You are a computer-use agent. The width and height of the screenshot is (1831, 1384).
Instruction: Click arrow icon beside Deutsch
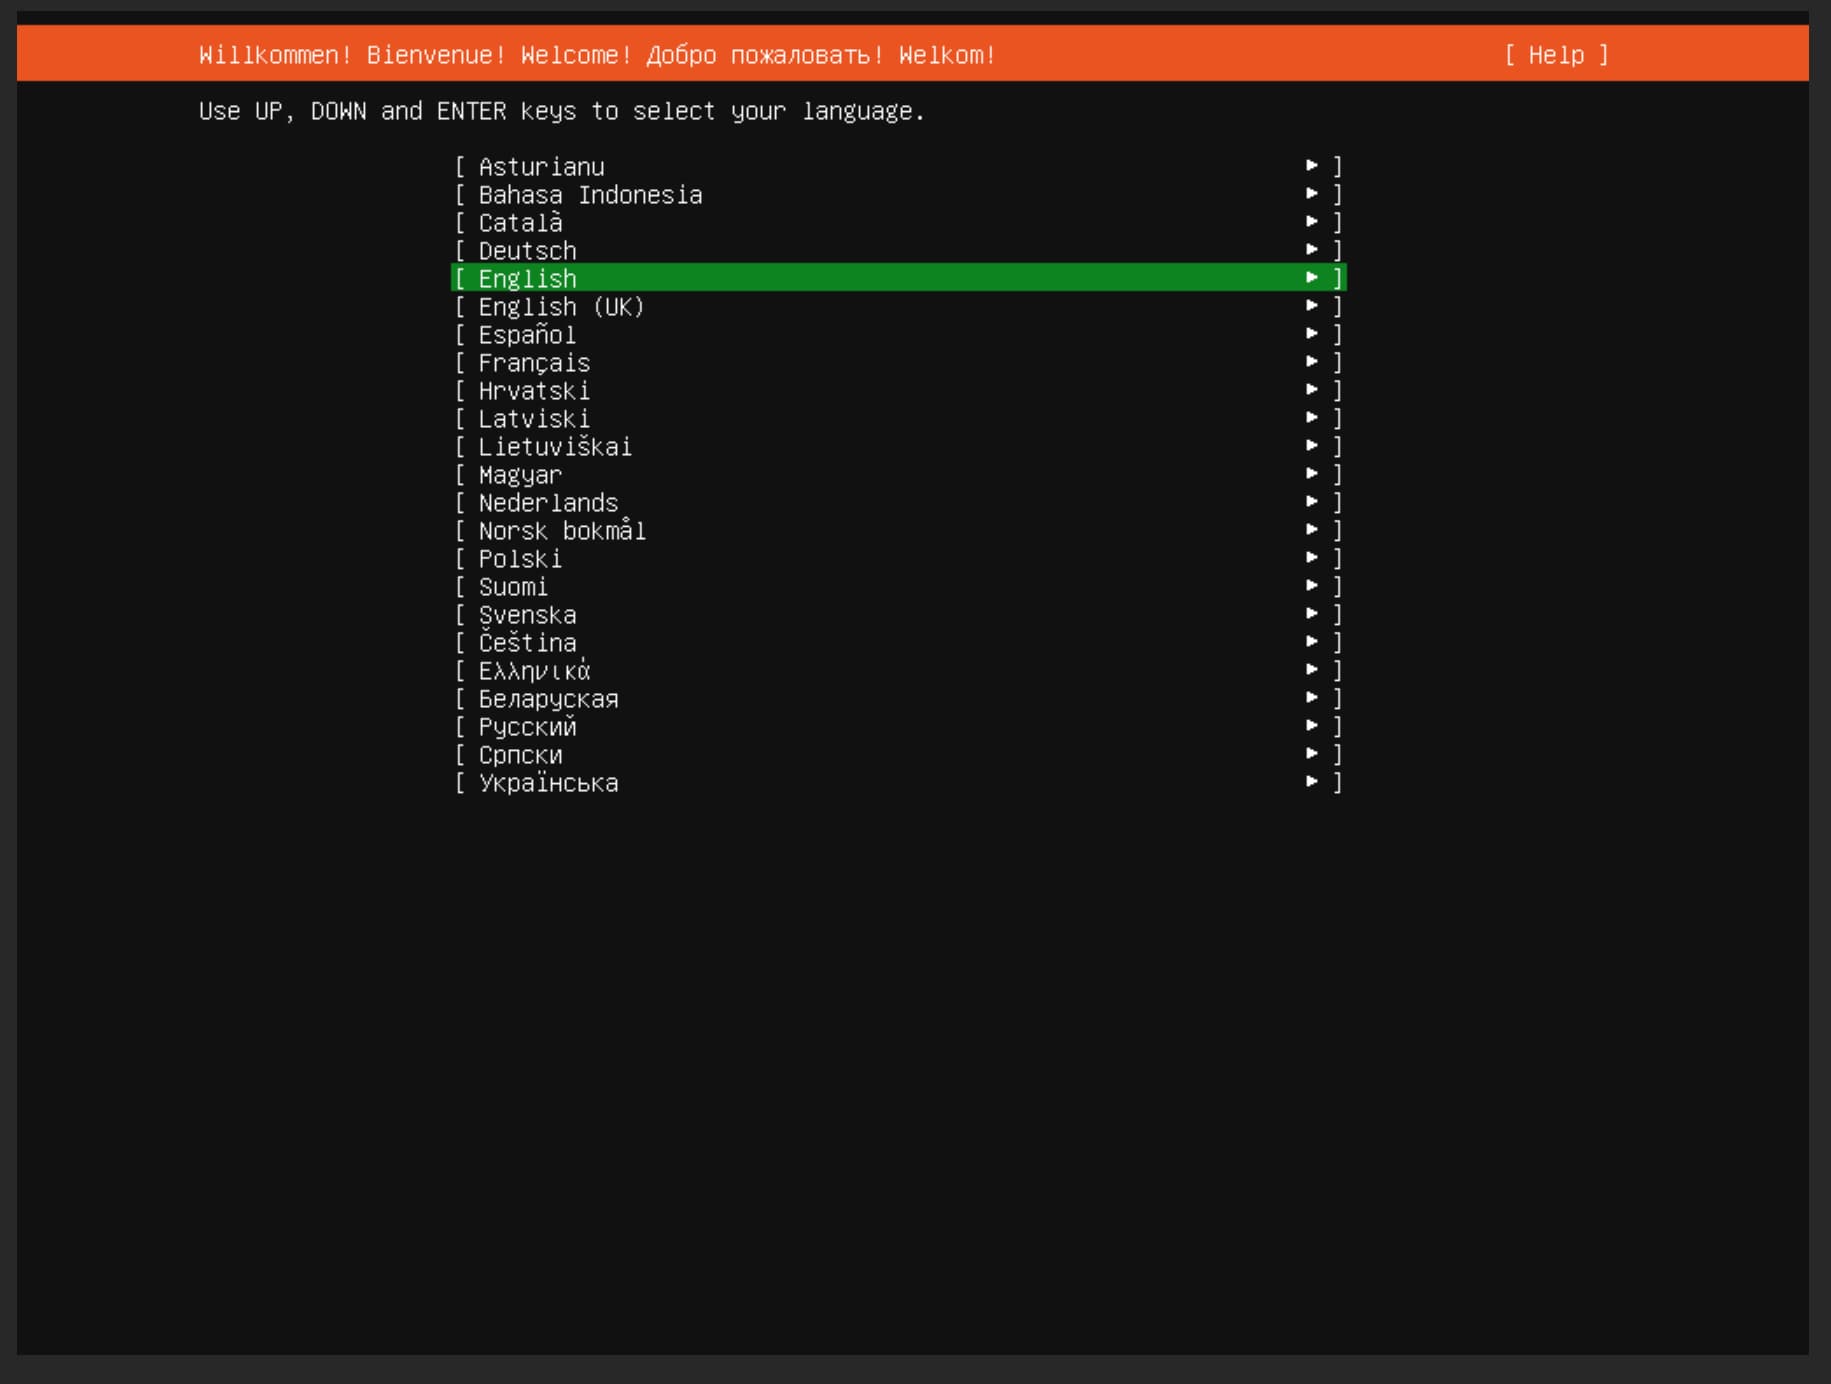1312,249
